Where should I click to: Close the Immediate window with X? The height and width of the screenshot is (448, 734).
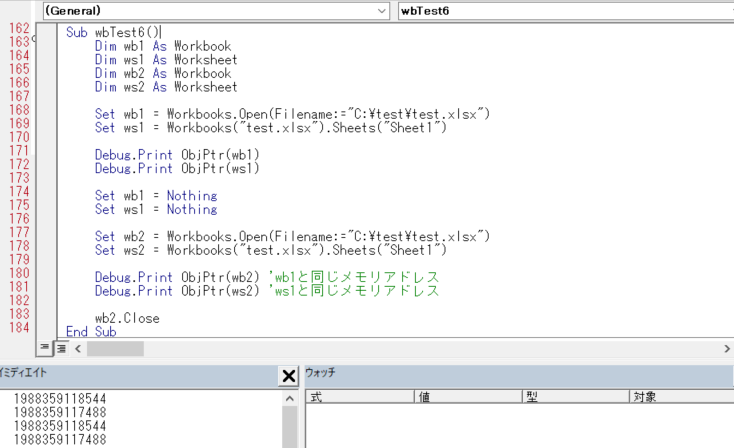coord(289,375)
